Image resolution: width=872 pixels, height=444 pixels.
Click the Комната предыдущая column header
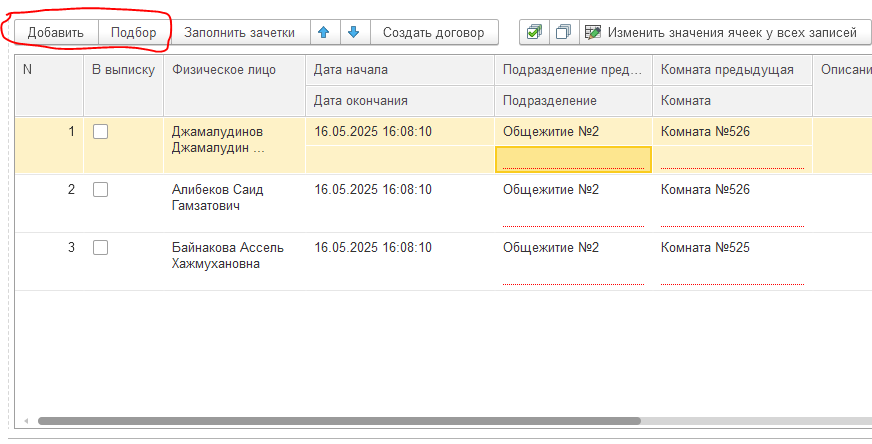click(732, 70)
